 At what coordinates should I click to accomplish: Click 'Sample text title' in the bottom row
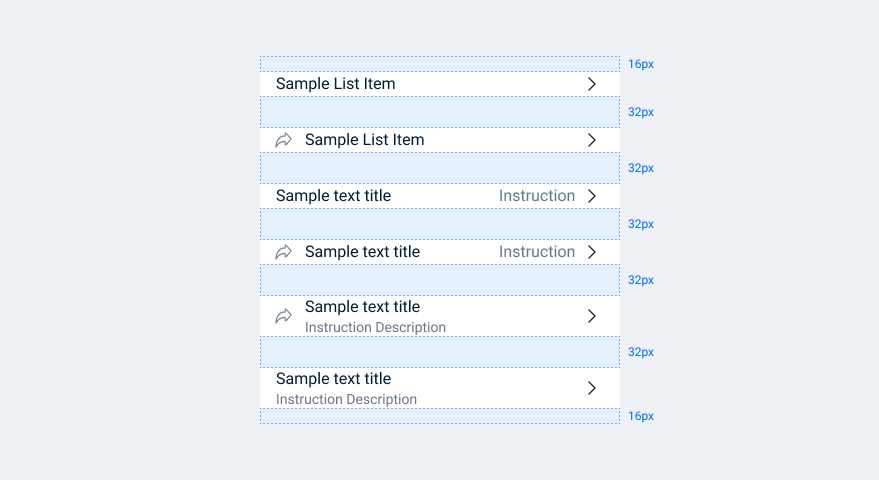(x=333, y=379)
